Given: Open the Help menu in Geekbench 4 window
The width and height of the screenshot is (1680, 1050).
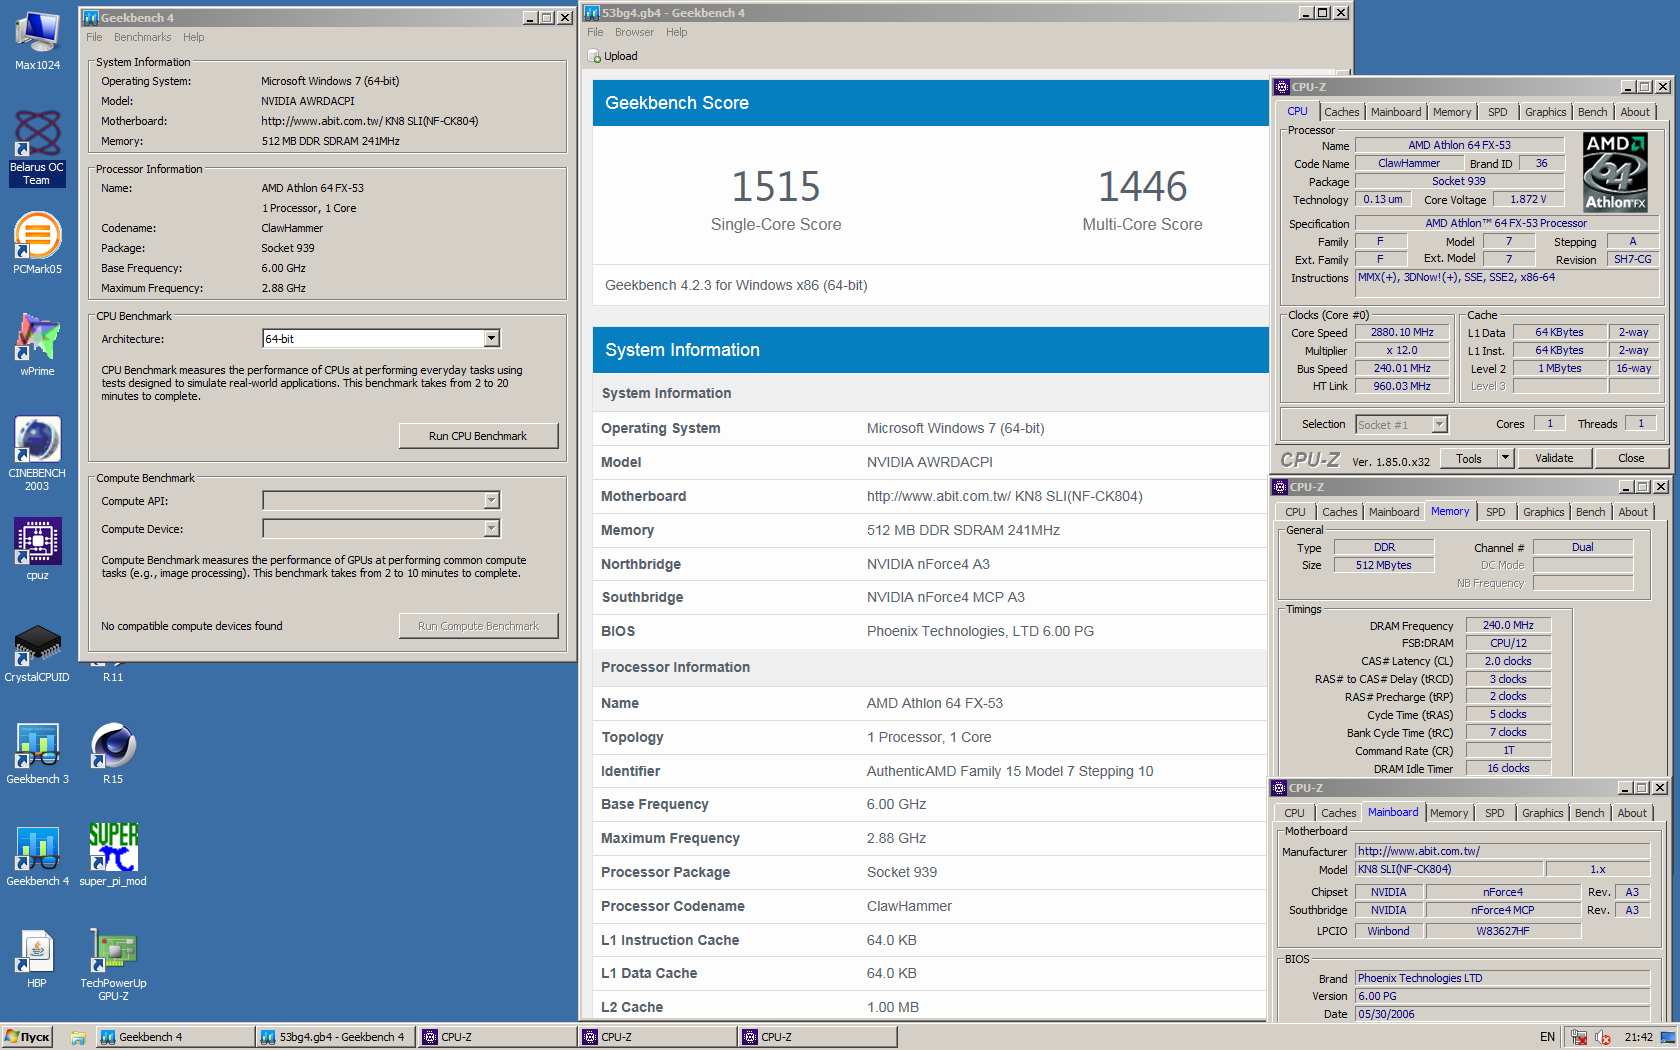Looking at the screenshot, I should [x=193, y=37].
